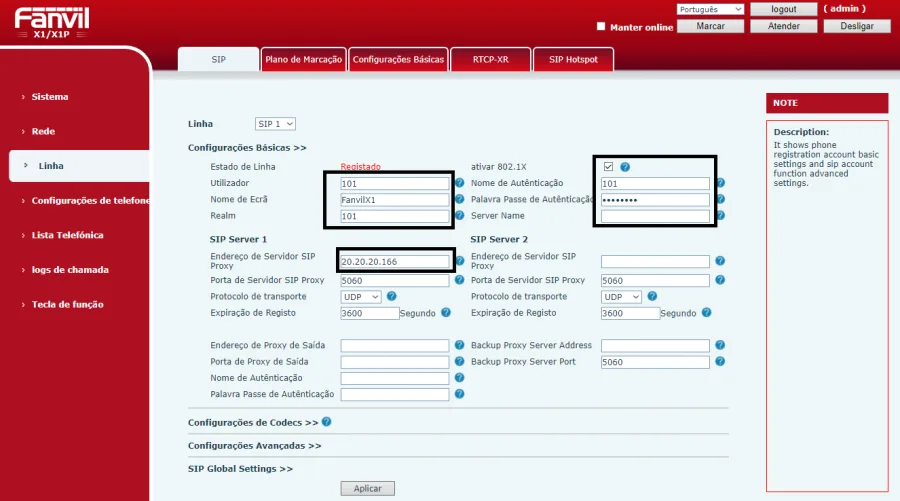The image size is (900, 501).
Task: Click help icon for SIP Server 2 proxy port
Action: point(720,280)
